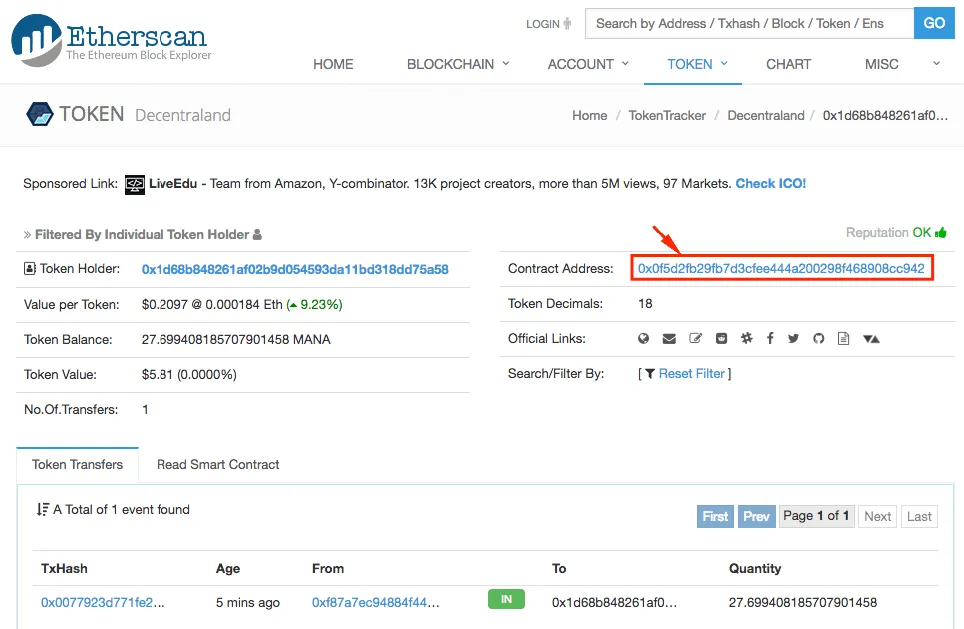The image size is (964, 629).
Task: Click the token holder person icon in the filter heading
Action: pos(257,234)
